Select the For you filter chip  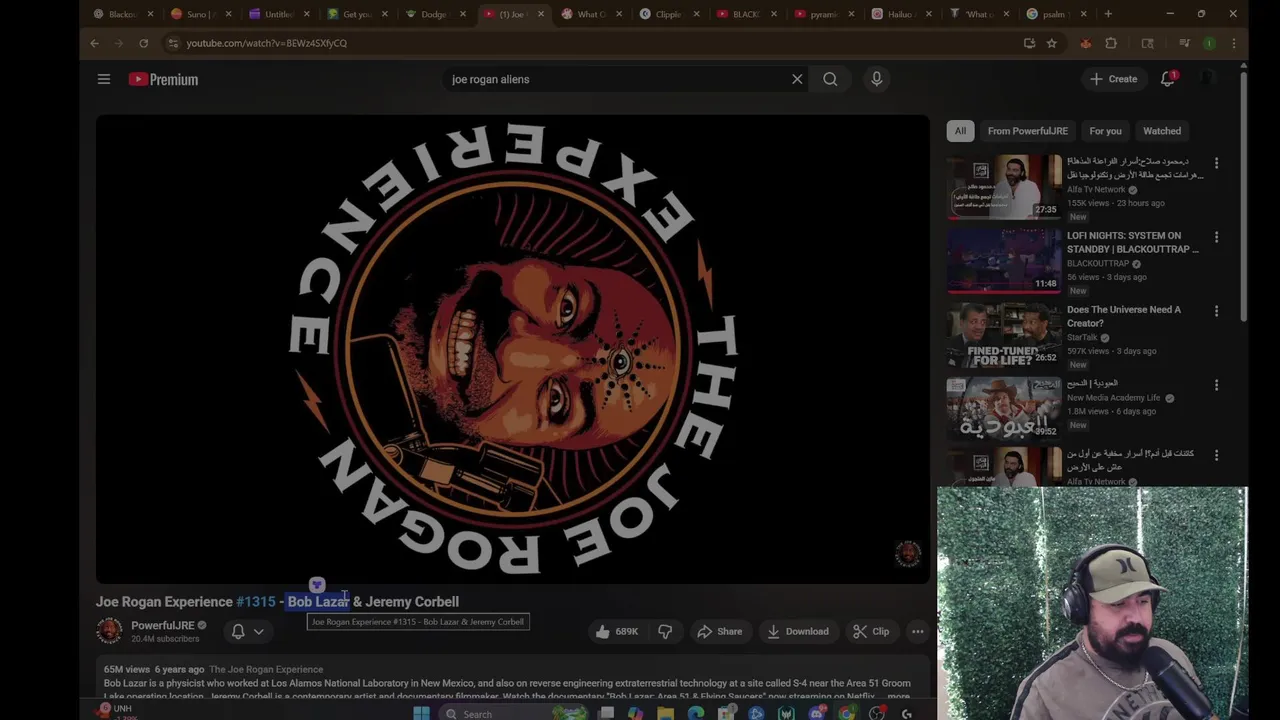point(1105,131)
